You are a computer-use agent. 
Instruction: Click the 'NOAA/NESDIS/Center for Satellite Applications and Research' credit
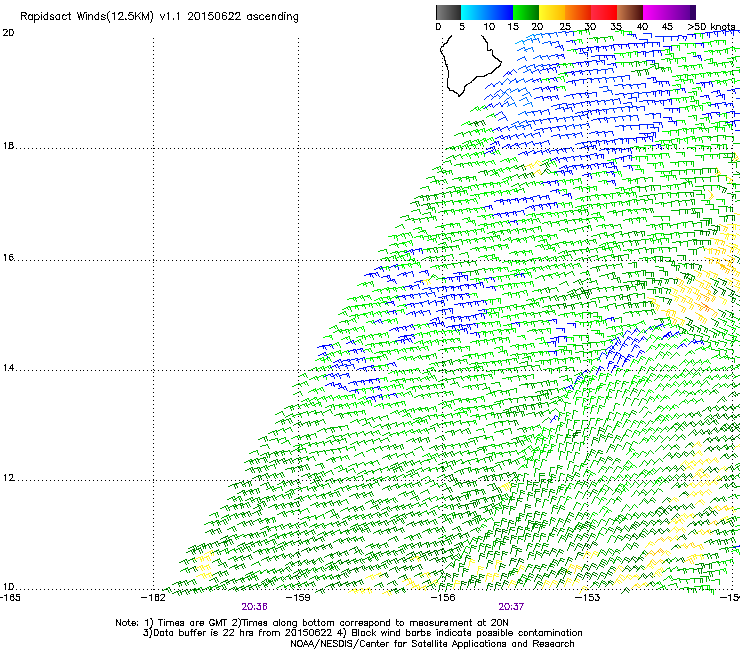(432, 644)
